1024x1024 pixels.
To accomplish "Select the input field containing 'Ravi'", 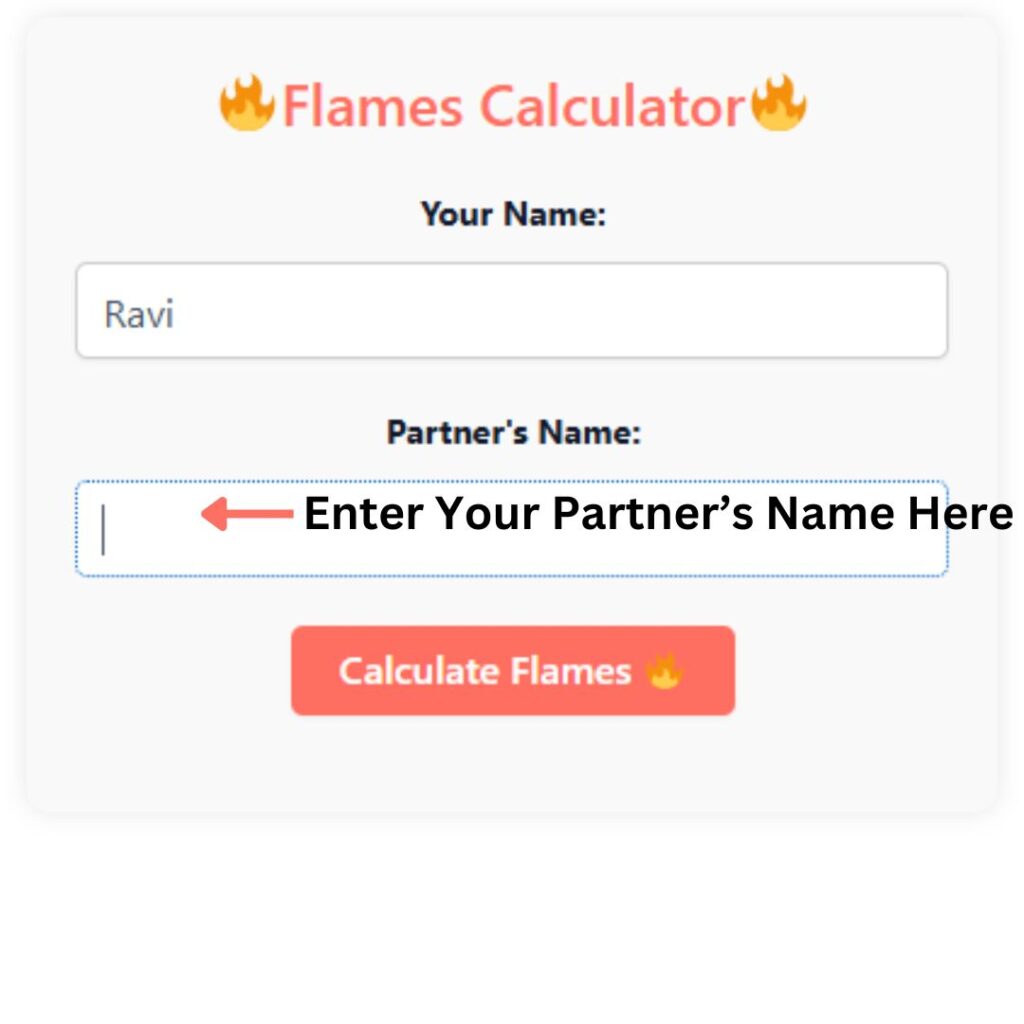I will coord(512,312).
